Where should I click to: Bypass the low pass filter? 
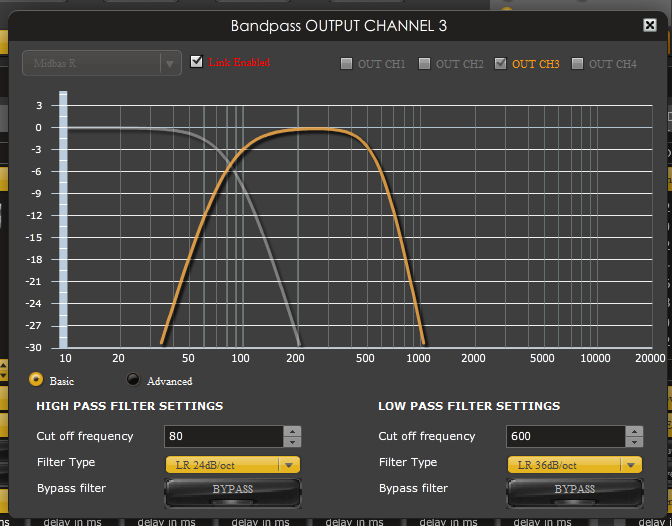pyautogui.click(x=575, y=492)
